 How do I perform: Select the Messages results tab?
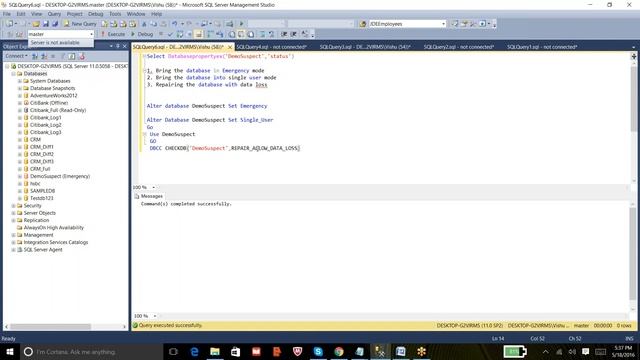point(149,196)
